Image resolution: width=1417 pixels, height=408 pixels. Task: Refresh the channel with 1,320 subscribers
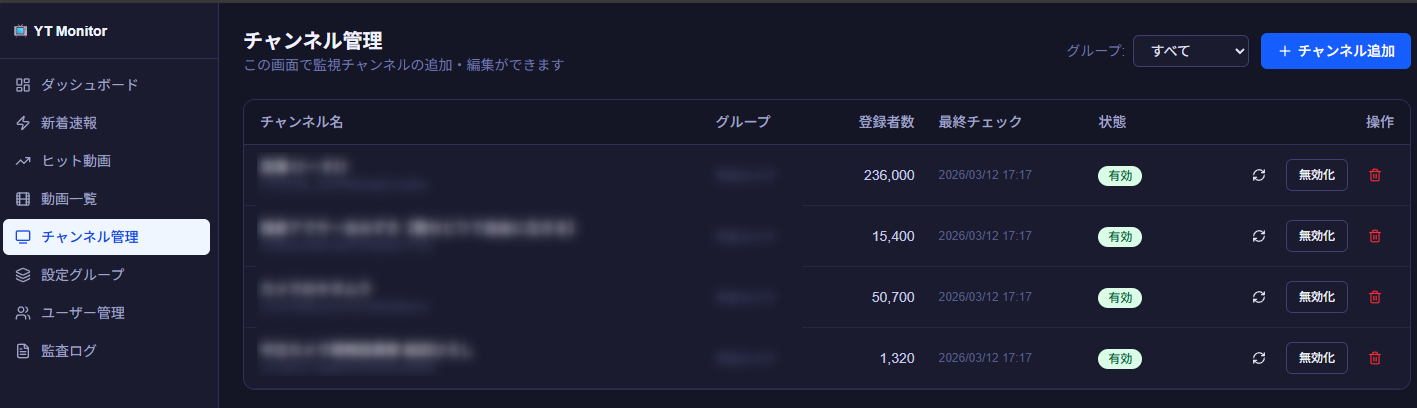pyautogui.click(x=1259, y=358)
